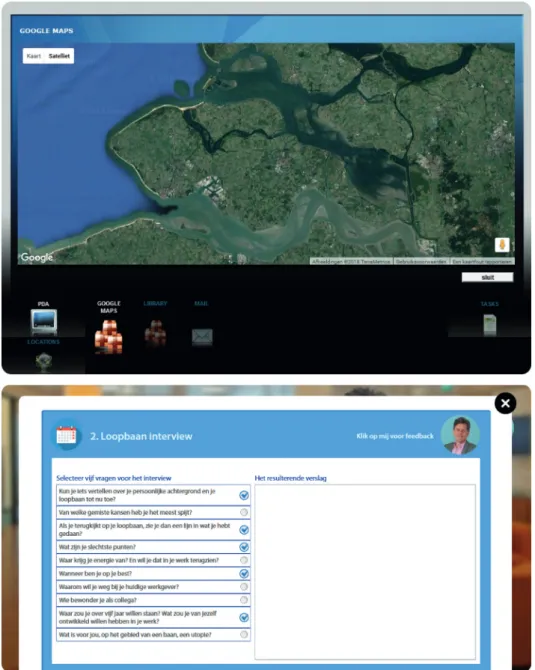Screen dimensions: 535x670
Task: Click the 2. Loopbaan interview title
Action: (141, 436)
